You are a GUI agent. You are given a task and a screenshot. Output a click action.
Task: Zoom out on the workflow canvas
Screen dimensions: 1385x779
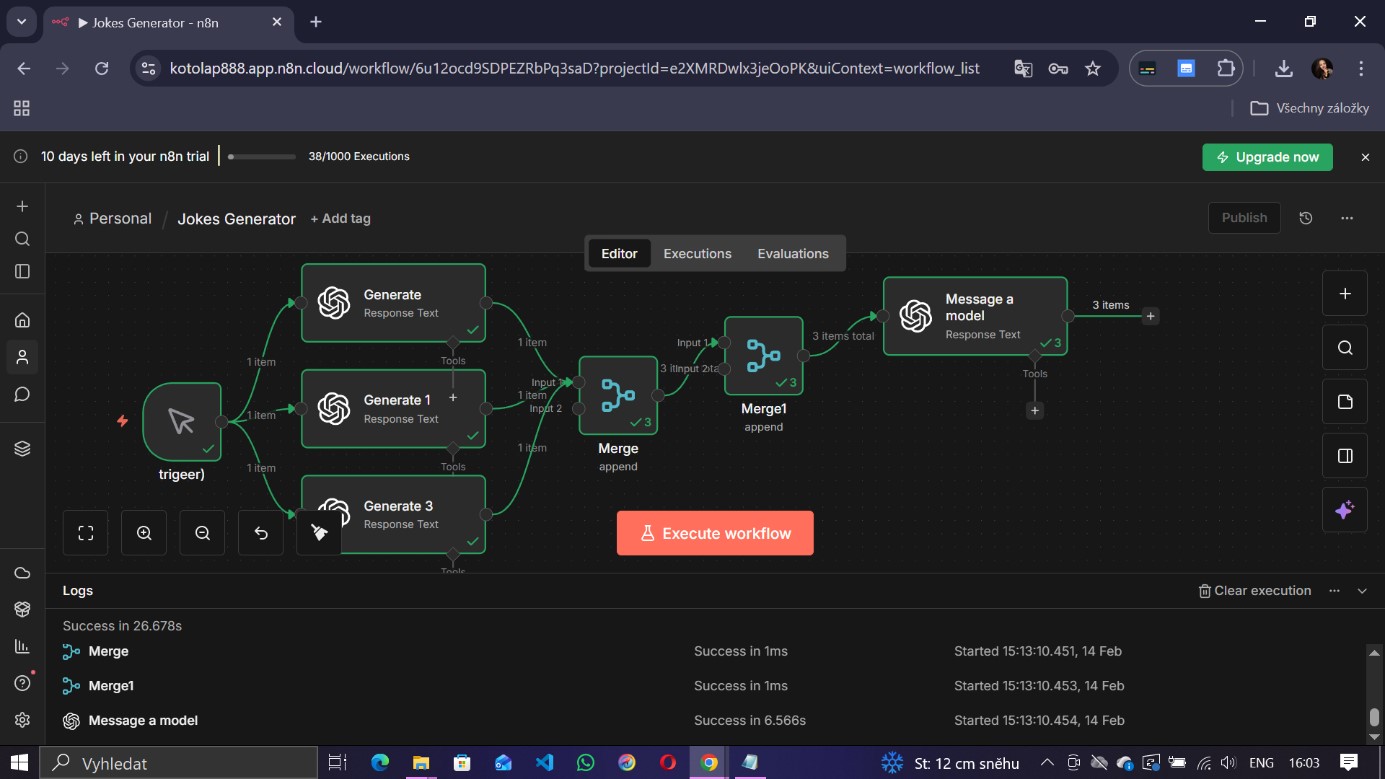[203, 533]
